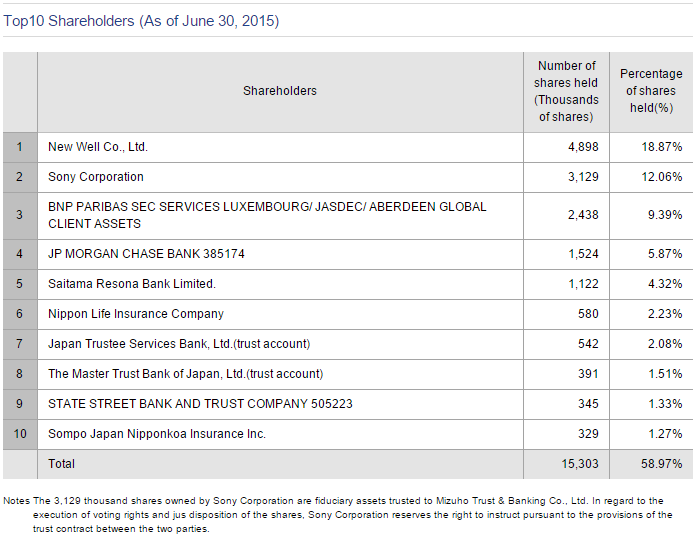Click Sompo Japan Nipponkoa Insurance Inc. cell
The image size is (698, 538).
pyautogui.click(x=157, y=434)
